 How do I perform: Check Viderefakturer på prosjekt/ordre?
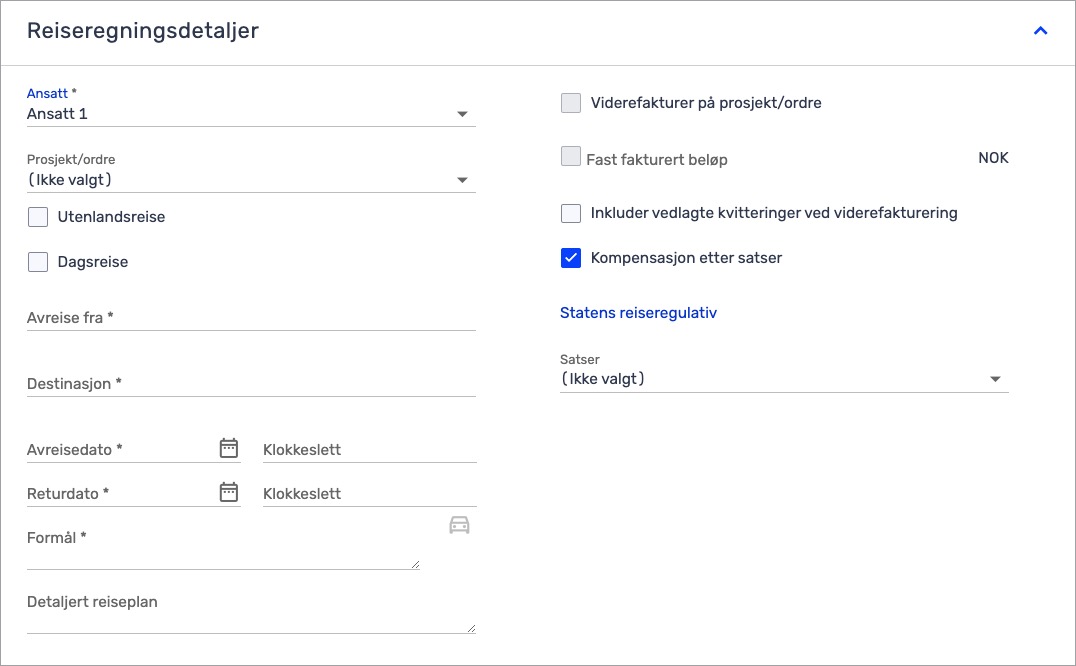[571, 103]
